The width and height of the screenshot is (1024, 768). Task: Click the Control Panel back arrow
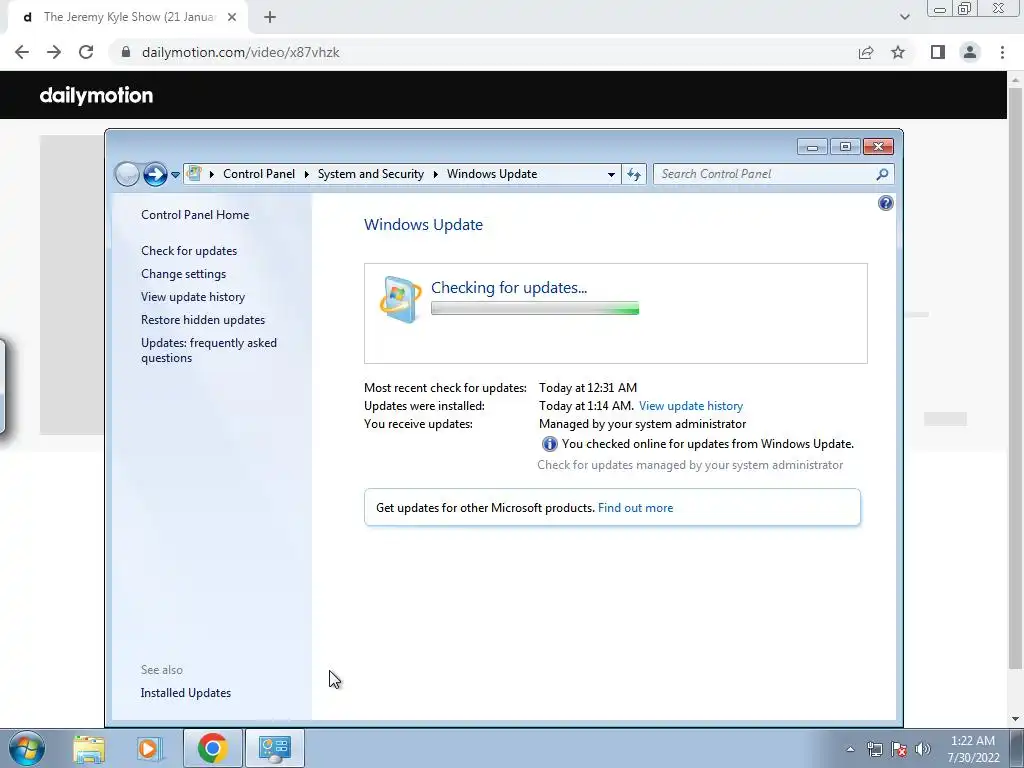coord(127,174)
